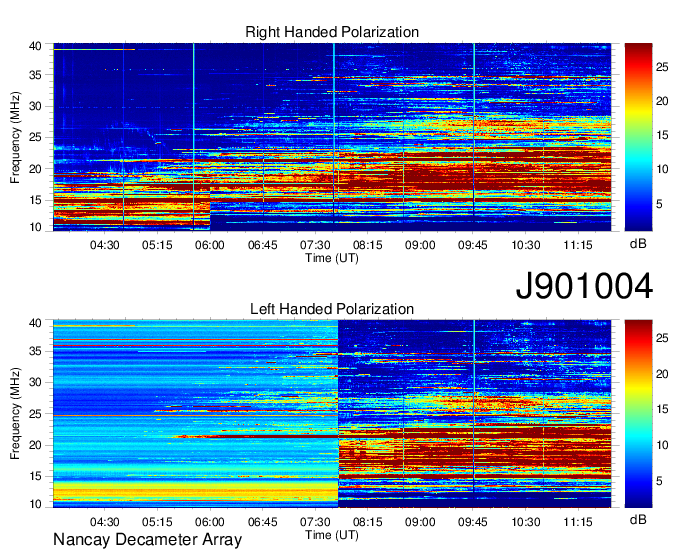
Task: Click the 20 MHz frequency tick on bottom plot
Action: point(36,445)
